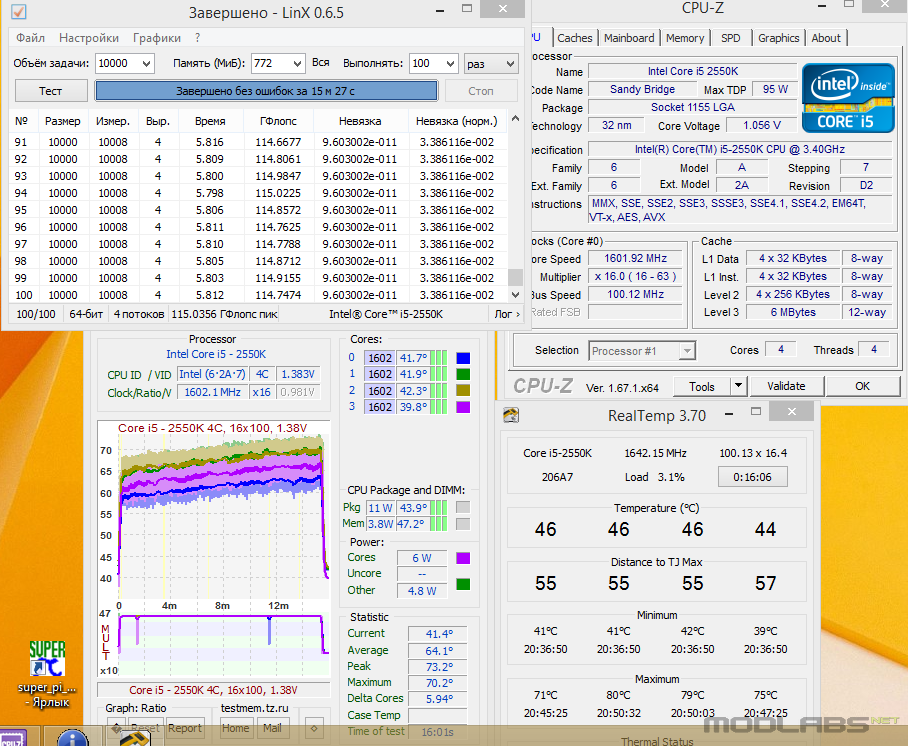Click the blue core 0 color swatch
This screenshot has width=908, height=746.
[x=463, y=358]
